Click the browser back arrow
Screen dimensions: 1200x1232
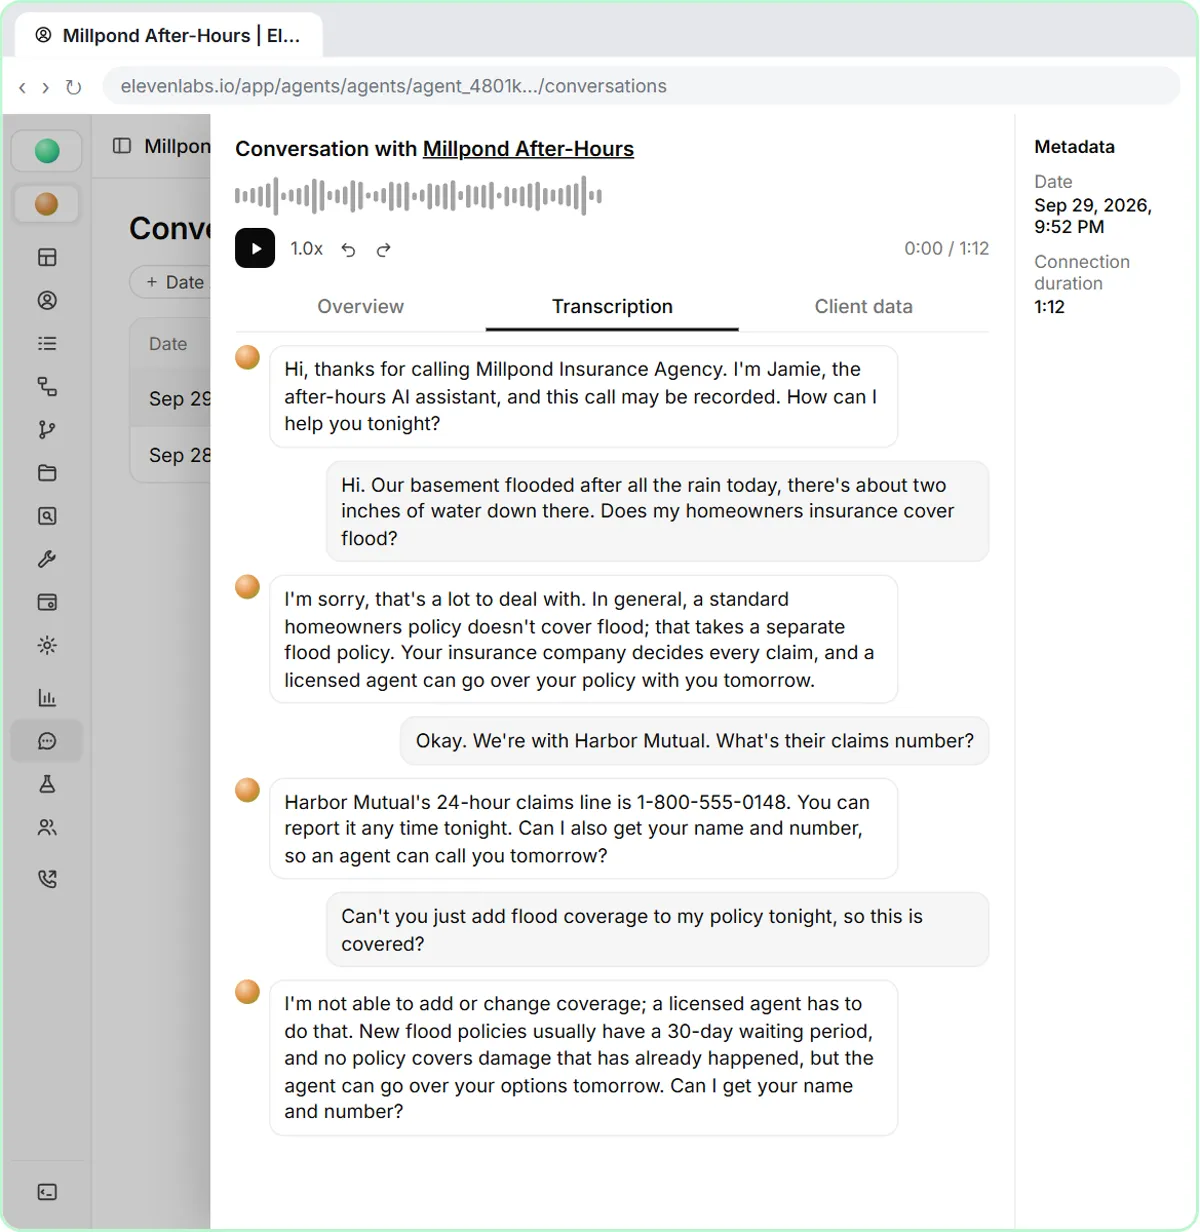[x=22, y=87]
